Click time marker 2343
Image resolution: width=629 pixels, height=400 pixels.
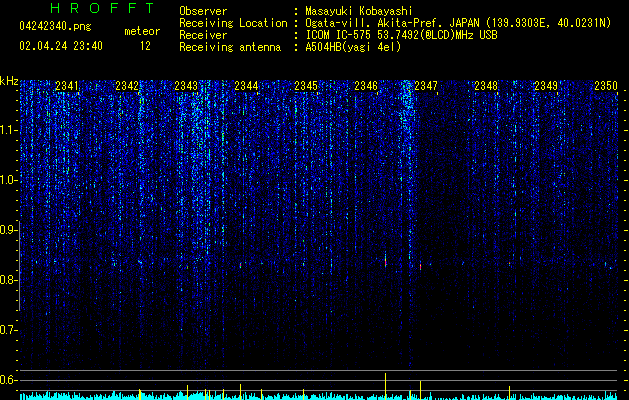coord(186,86)
